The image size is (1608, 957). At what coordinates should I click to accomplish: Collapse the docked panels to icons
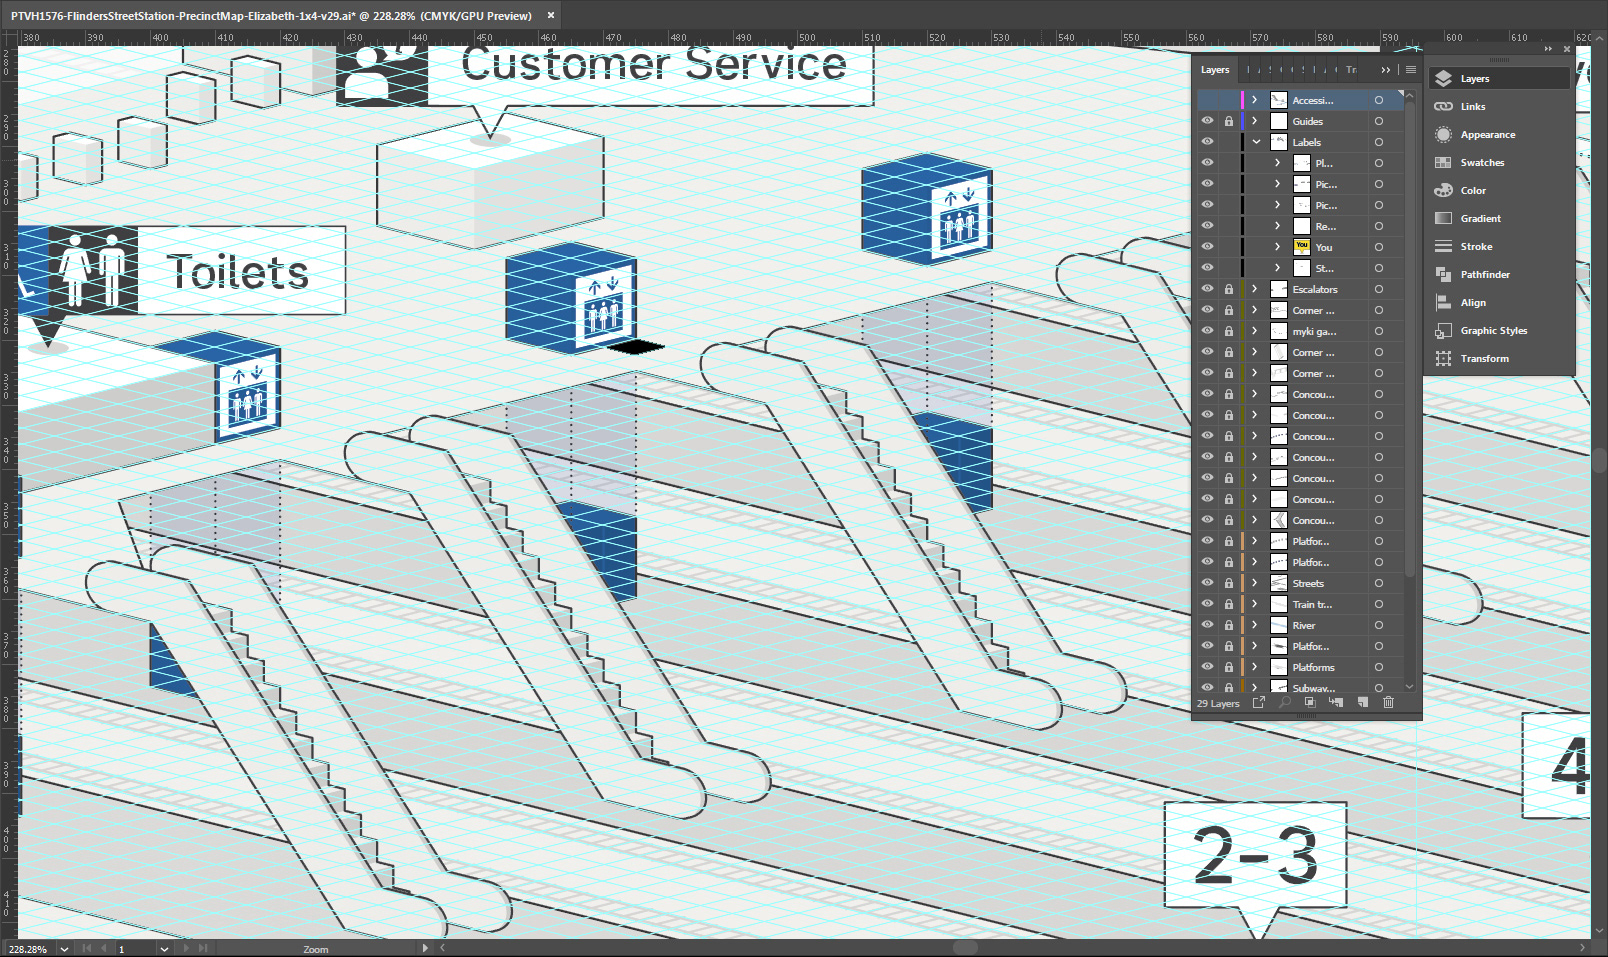point(1549,48)
